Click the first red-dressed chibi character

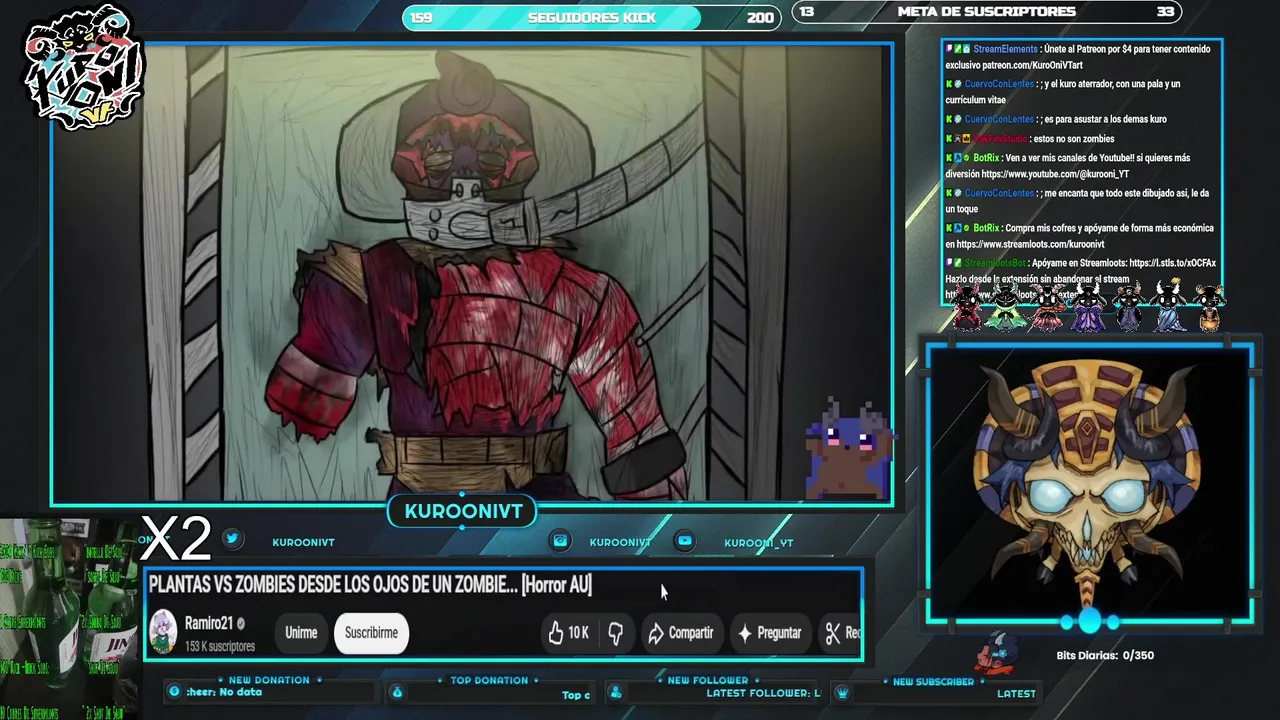966,308
